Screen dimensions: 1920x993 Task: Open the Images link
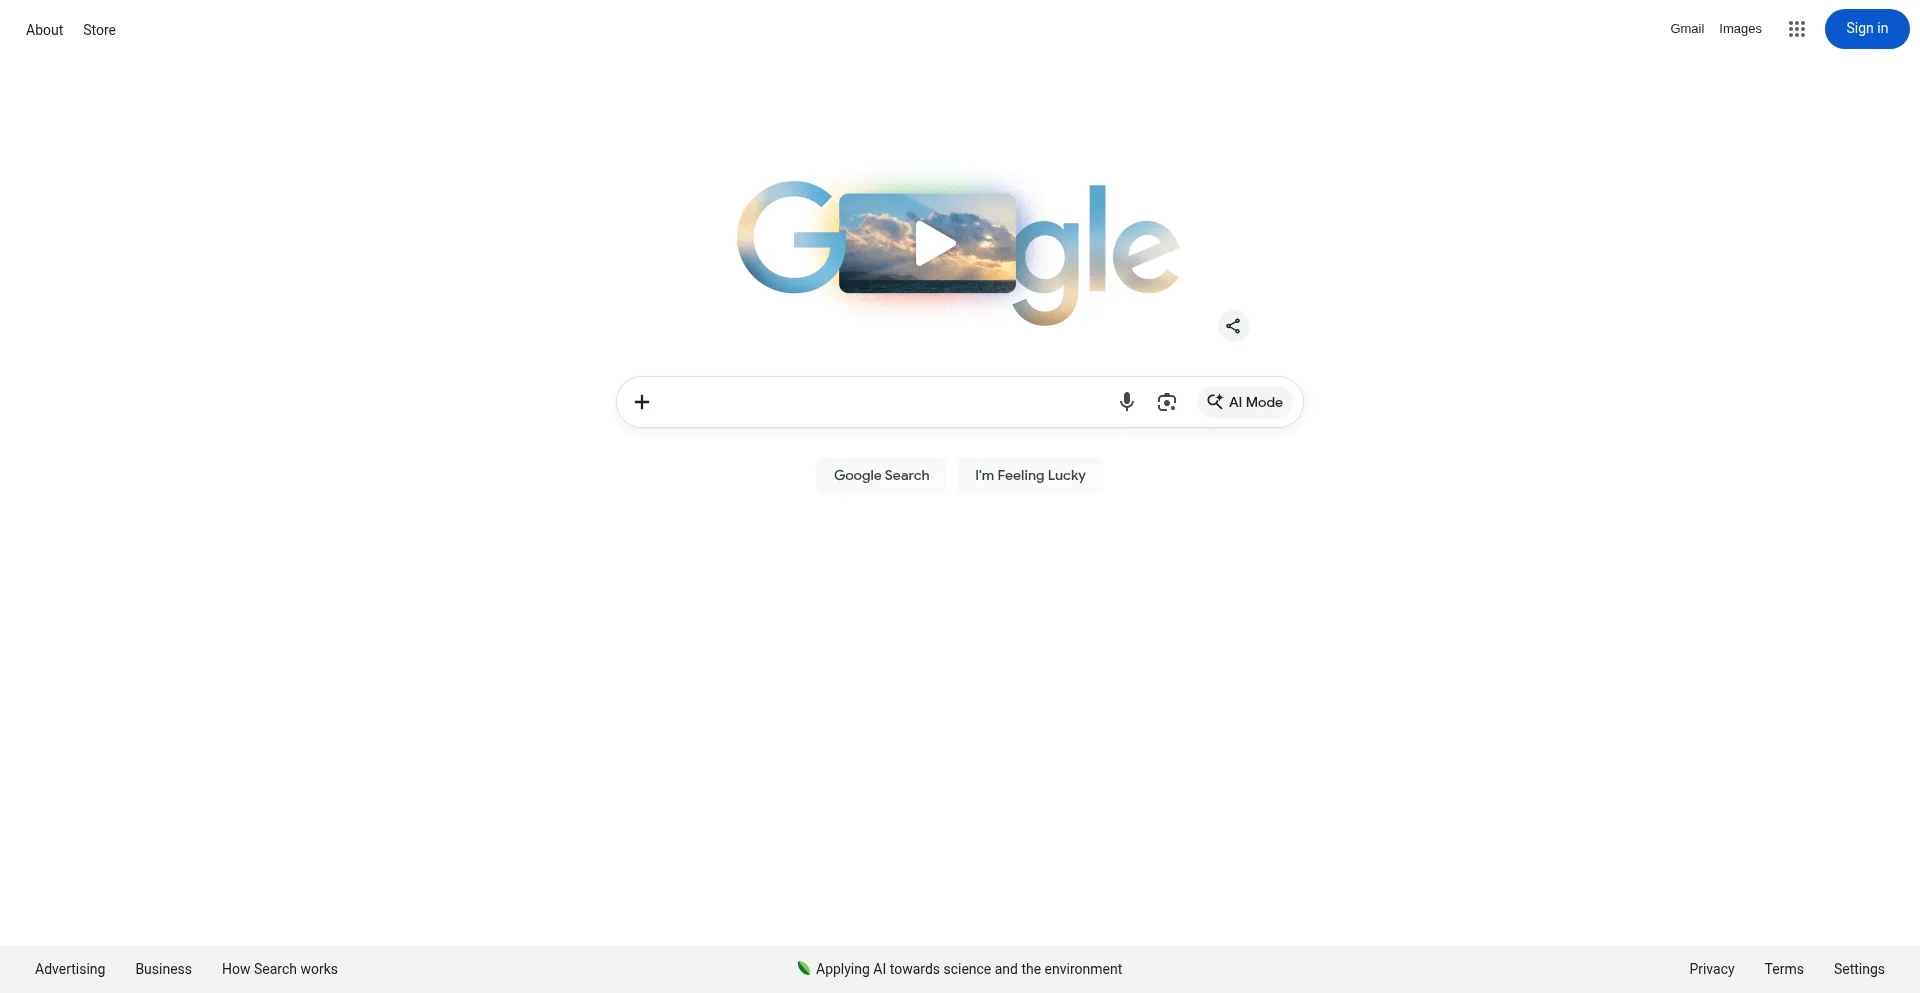pyautogui.click(x=1740, y=29)
